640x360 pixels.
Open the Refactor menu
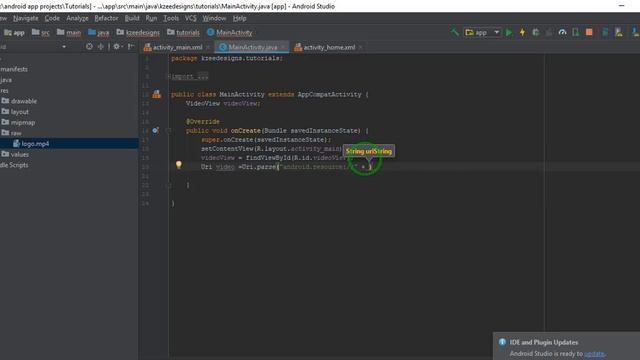click(106, 18)
